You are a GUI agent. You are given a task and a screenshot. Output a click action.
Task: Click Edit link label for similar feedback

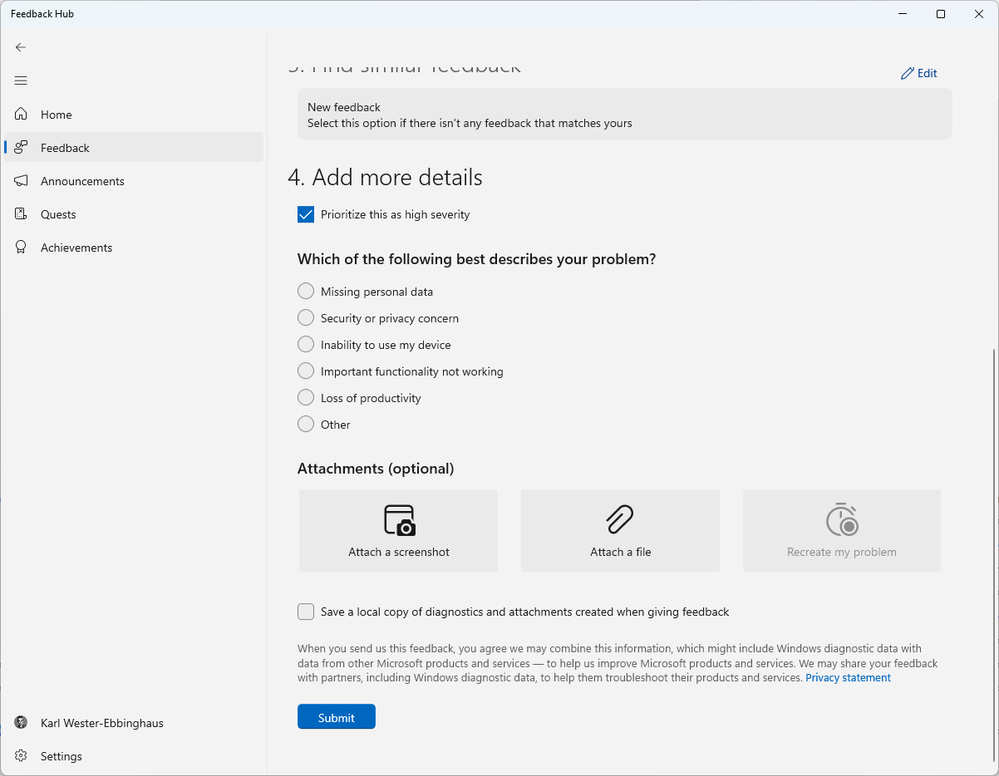click(927, 73)
